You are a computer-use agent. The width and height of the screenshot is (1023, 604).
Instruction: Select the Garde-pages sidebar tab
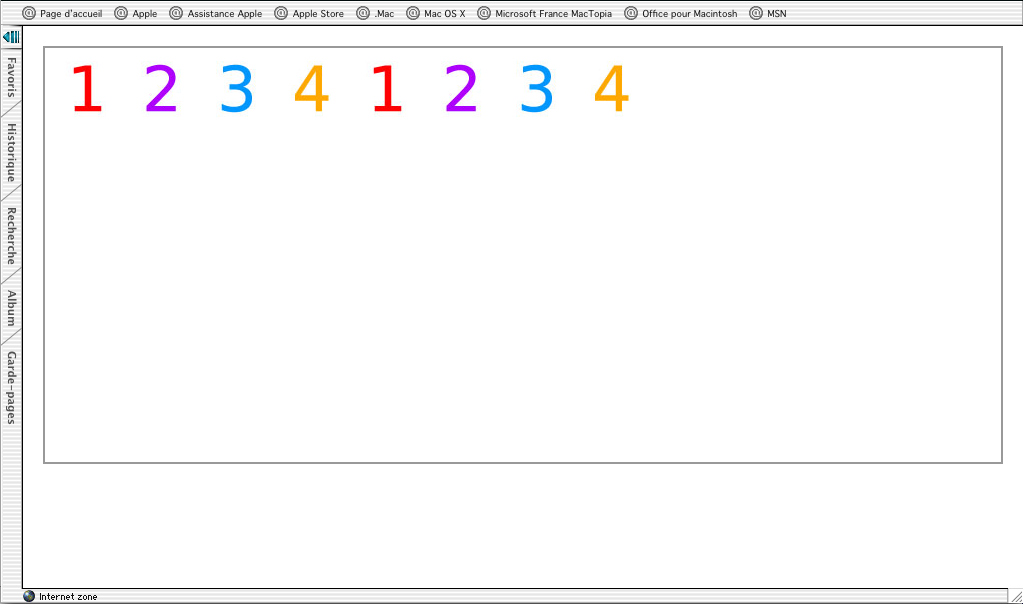(11, 388)
